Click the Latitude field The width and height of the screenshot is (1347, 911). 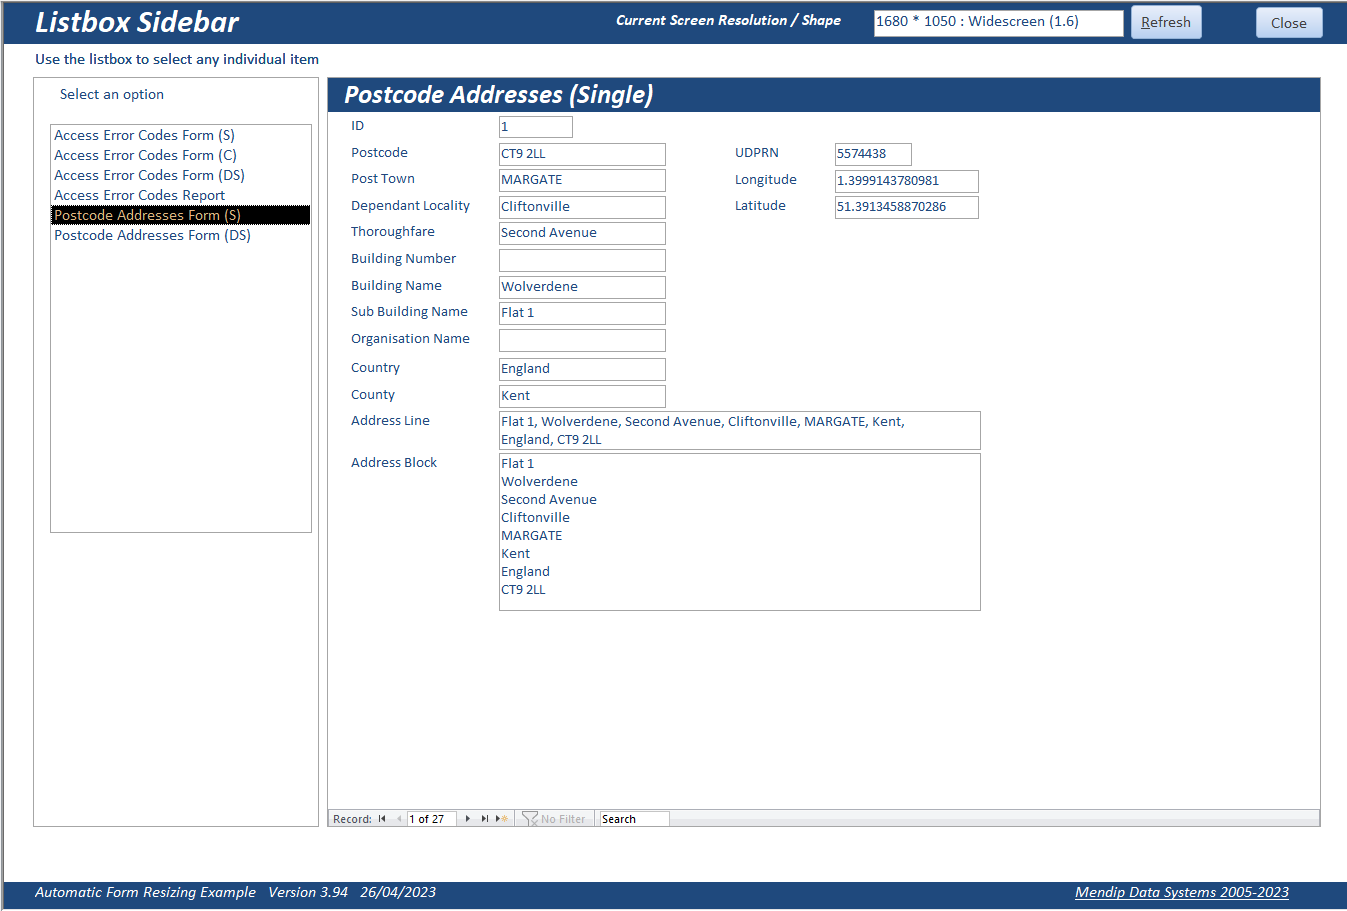click(906, 207)
